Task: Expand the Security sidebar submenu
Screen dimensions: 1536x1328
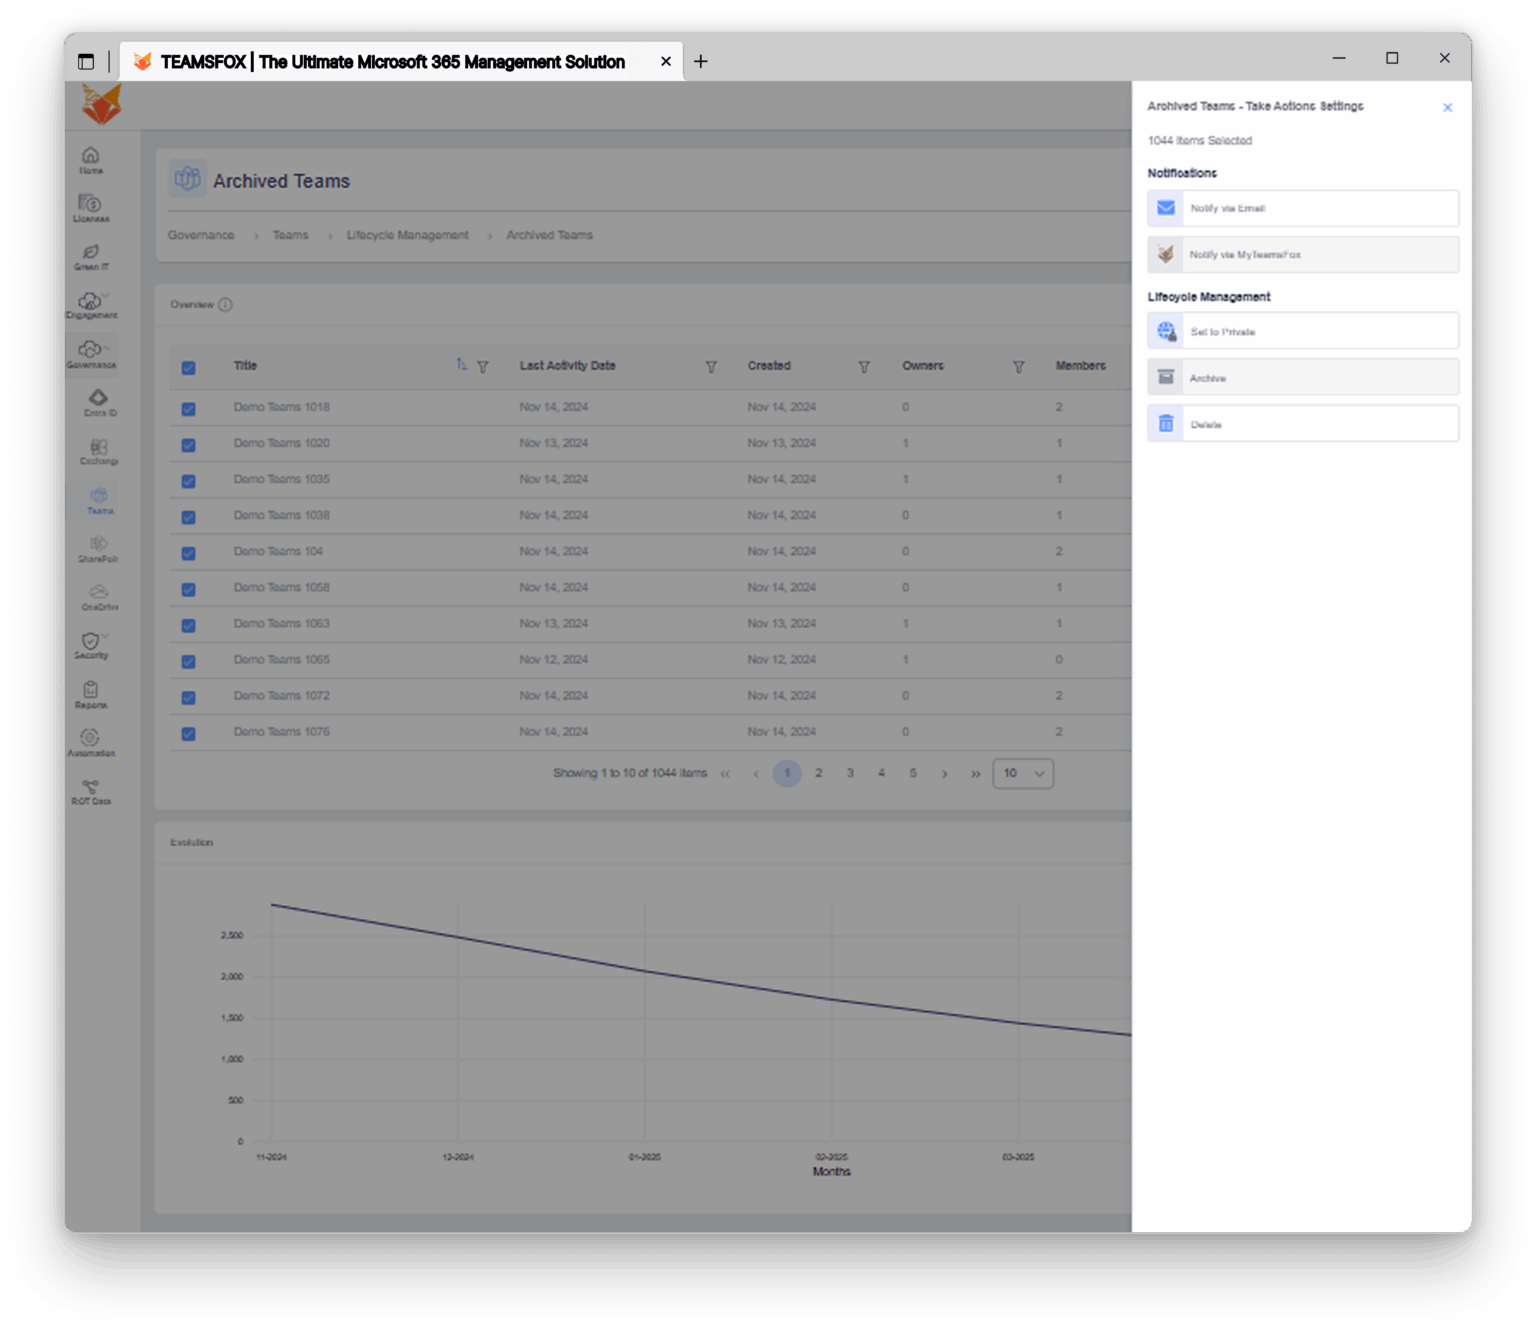Action: 104,638
